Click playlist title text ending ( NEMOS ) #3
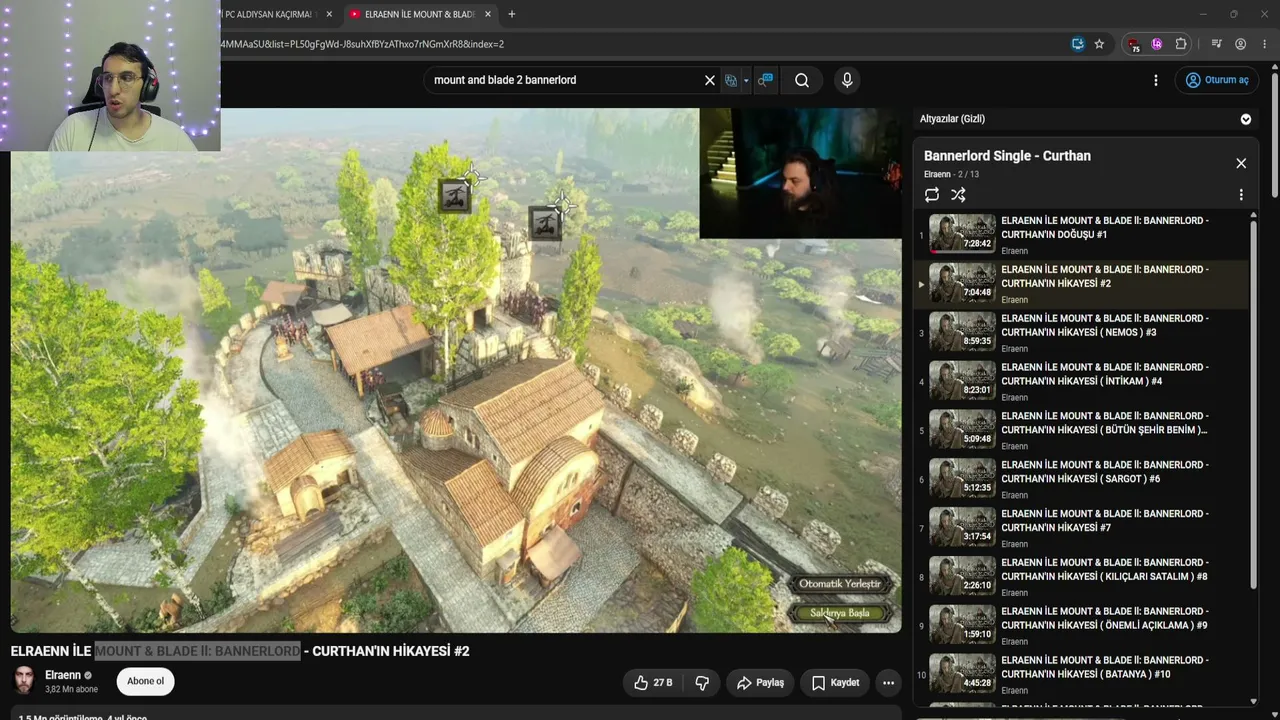Image resolution: width=1280 pixels, height=720 pixels. pos(1105,325)
